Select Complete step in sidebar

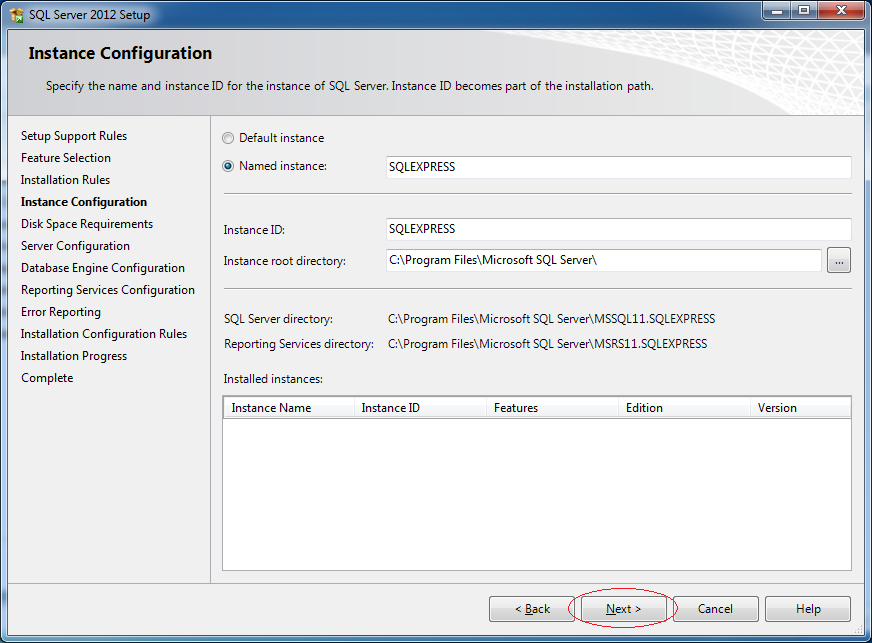coord(47,378)
